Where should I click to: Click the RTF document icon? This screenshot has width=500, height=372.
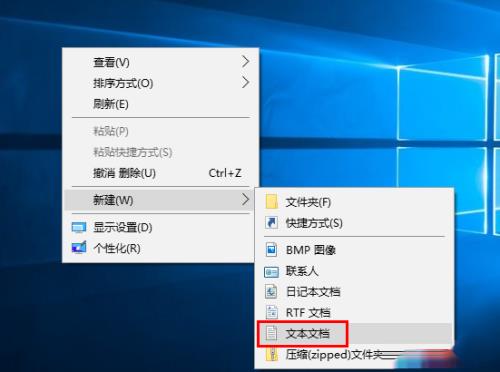click(271, 312)
